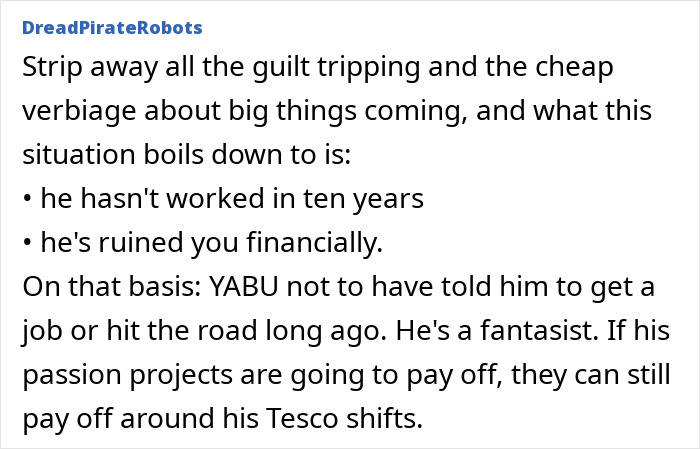Screen dimensions: 700x449
Task: Click the line "he's ruined you financially."
Action: tap(212, 242)
